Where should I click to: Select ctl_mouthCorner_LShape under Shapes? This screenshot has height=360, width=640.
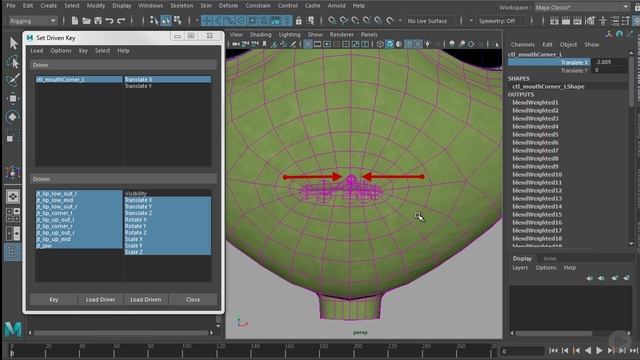coord(548,86)
